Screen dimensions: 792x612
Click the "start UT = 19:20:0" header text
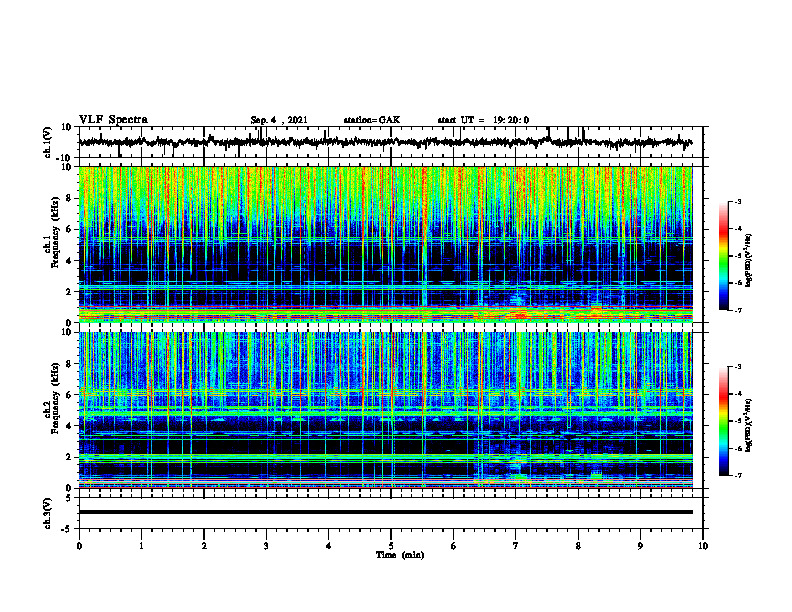pyautogui.click(x=483, y=120)
